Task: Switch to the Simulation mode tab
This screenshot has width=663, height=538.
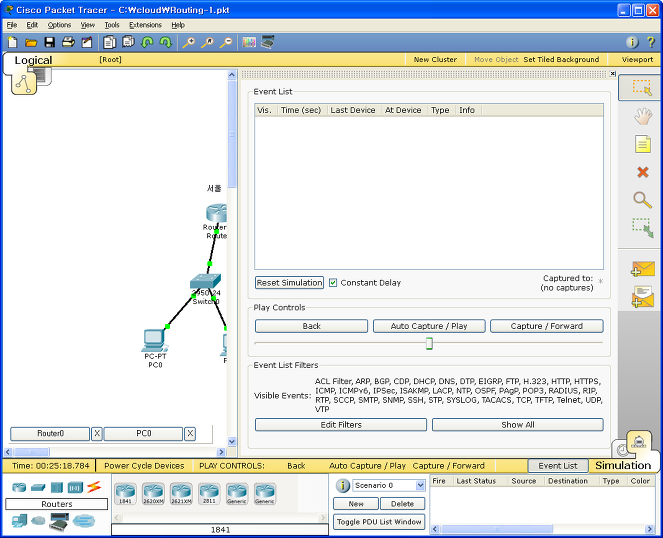Action: [x=623, y=465]
